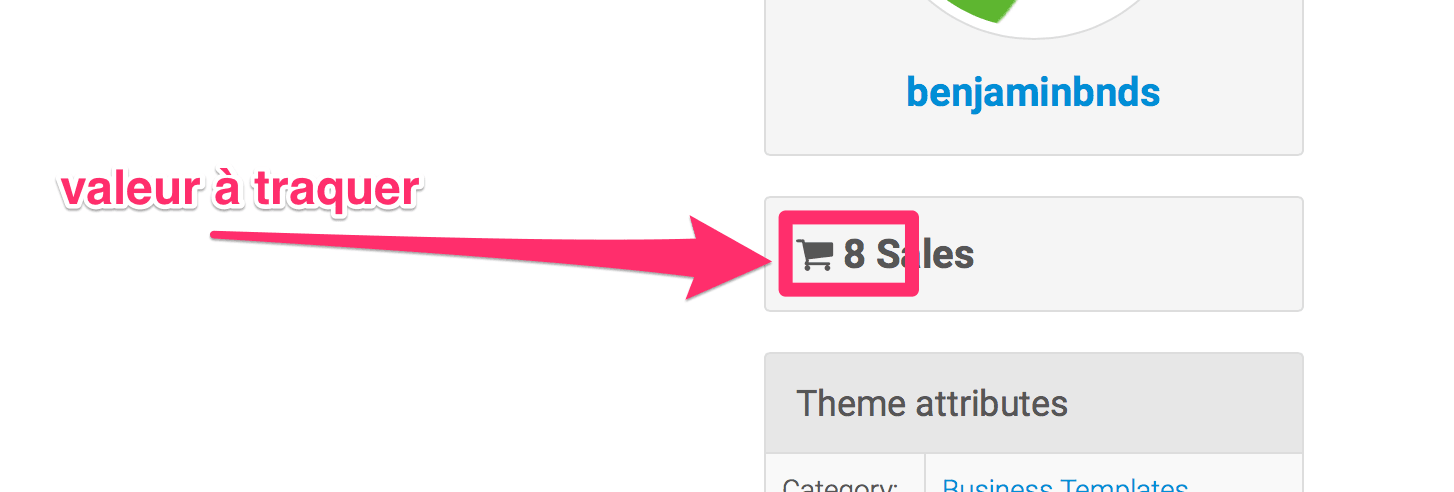This screenshot has width=1454, height=492.
Task: Click empty space inside the Sales panel
Action: pyautogui.click(x=1140, y=254)
